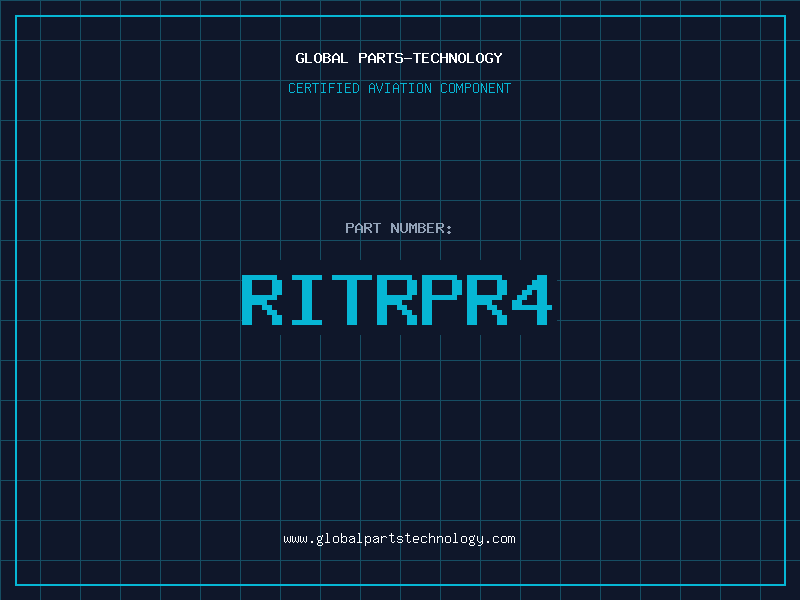Open the www.globalpartstechnology.com link

tap(399, 539)
